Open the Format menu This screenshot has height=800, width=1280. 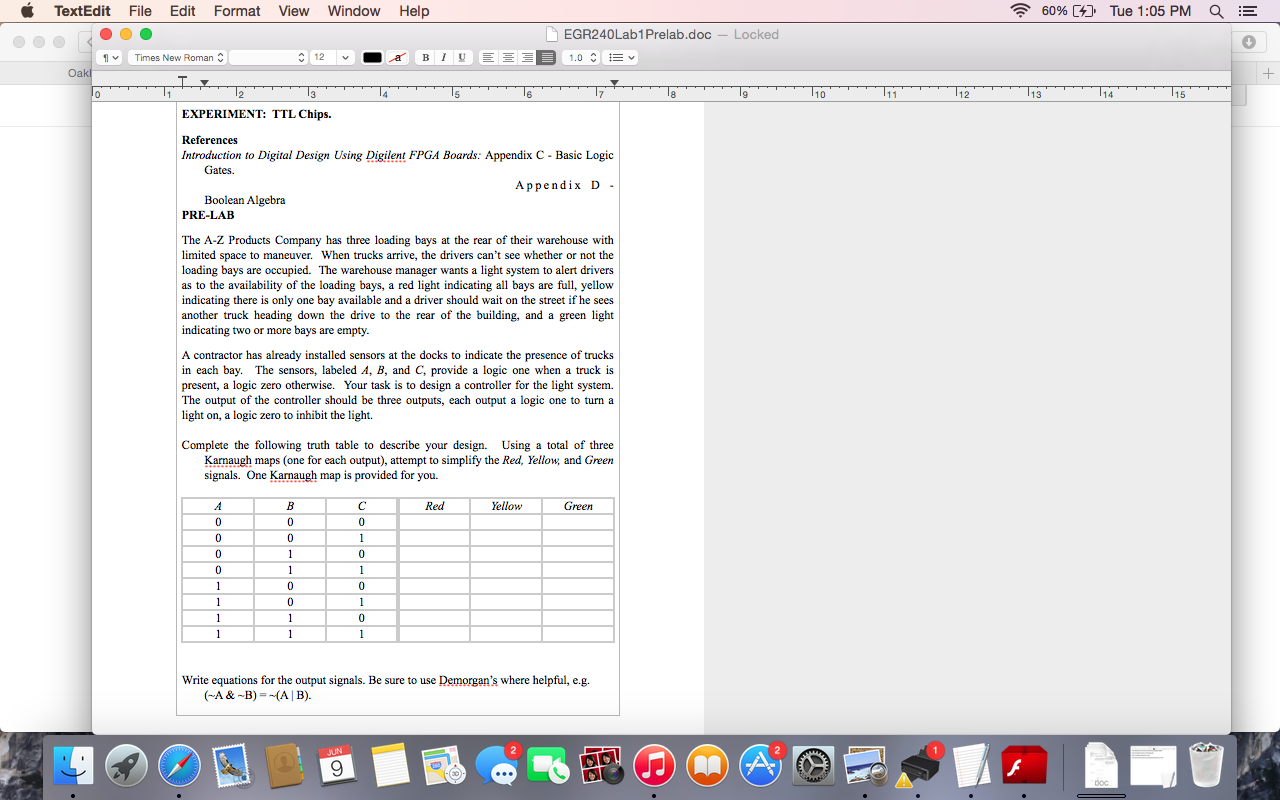236,11
